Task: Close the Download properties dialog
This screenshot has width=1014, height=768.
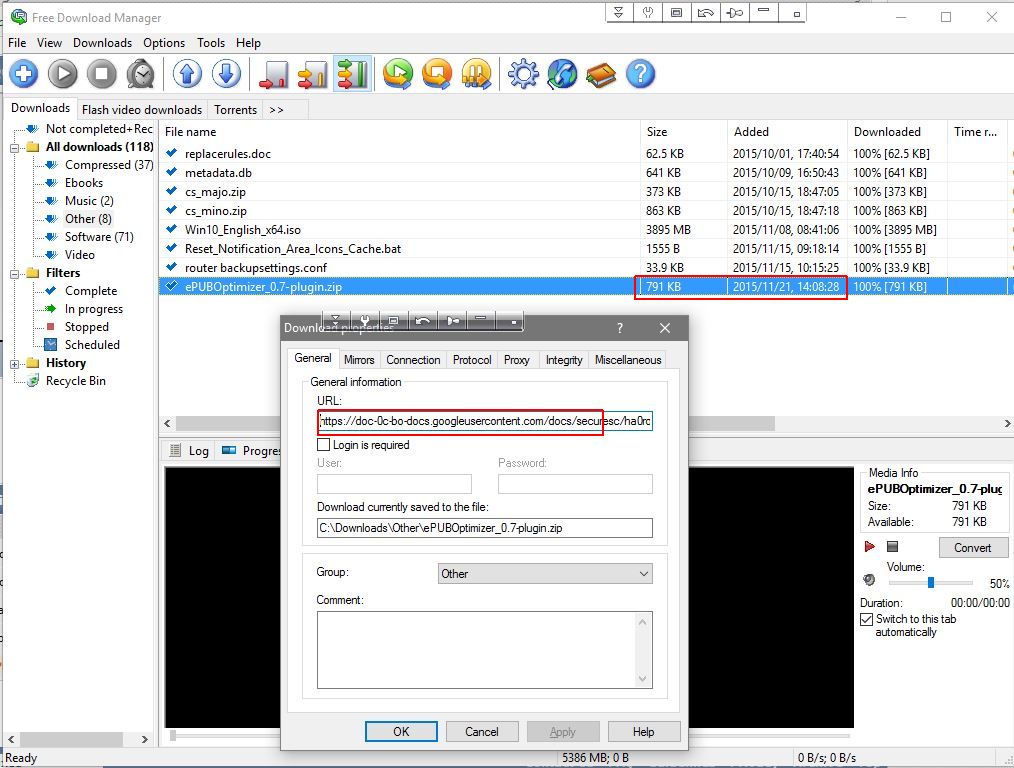Action: pyautogui.click(x=665, y=328)
